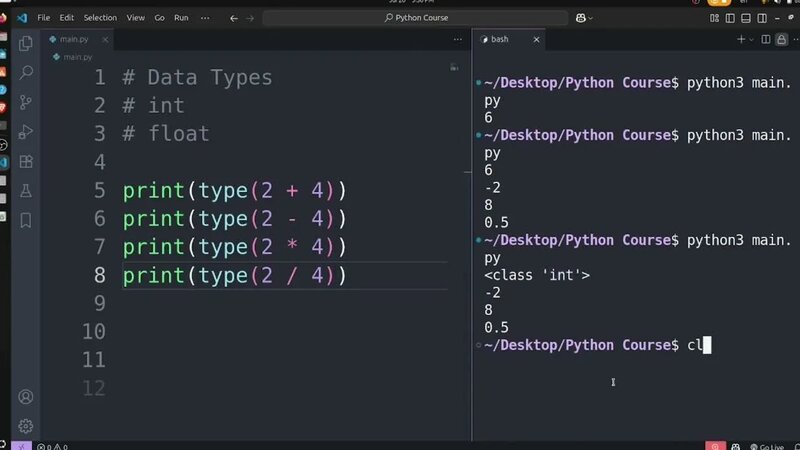Viewport: 800px width, 450px height.
Task: Open the Testing flask icon
Action: pyautogui.click(x=26, y=191)
